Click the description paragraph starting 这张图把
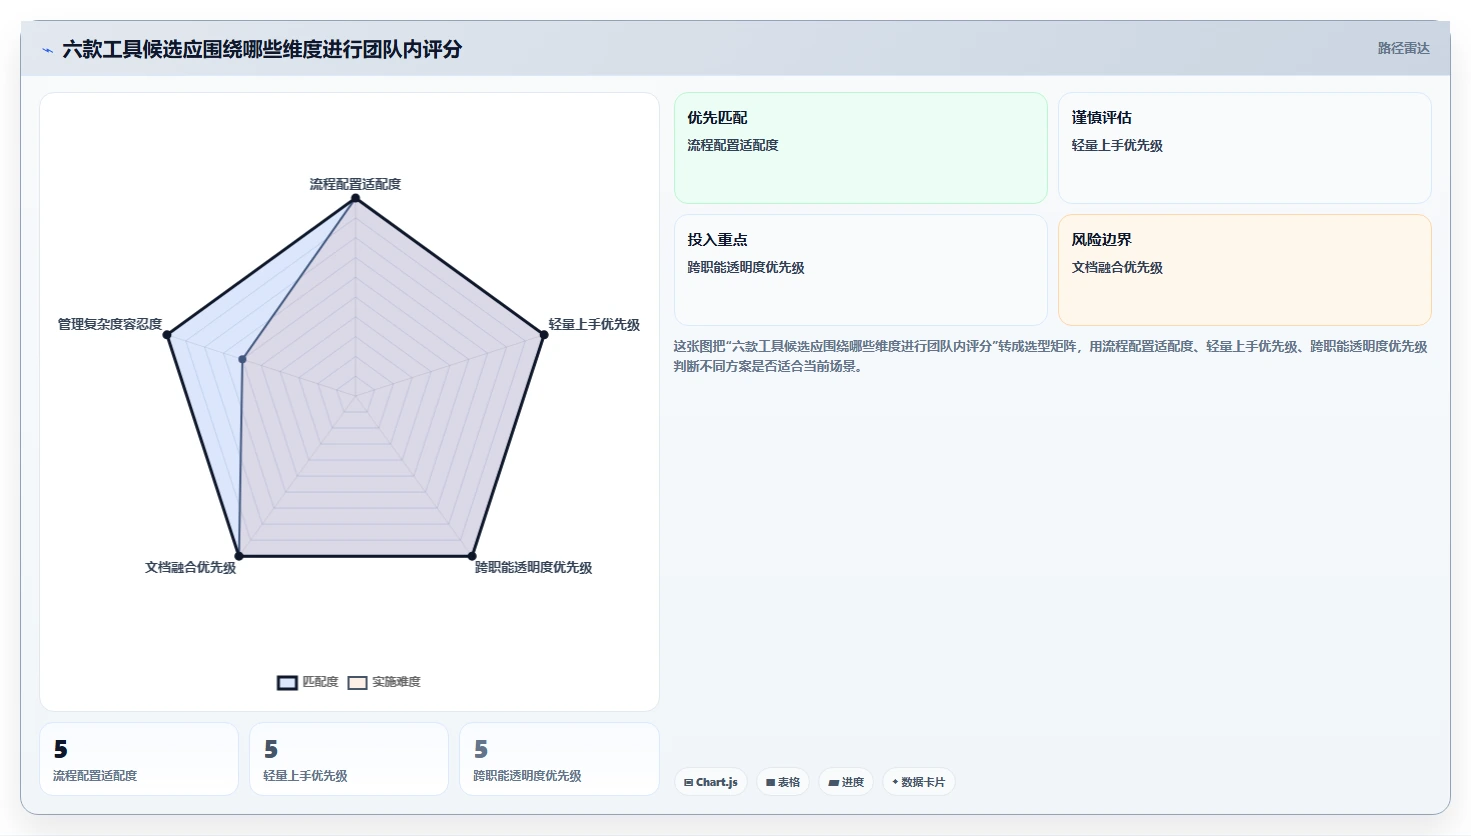1471x836 pixels. 1050,356
